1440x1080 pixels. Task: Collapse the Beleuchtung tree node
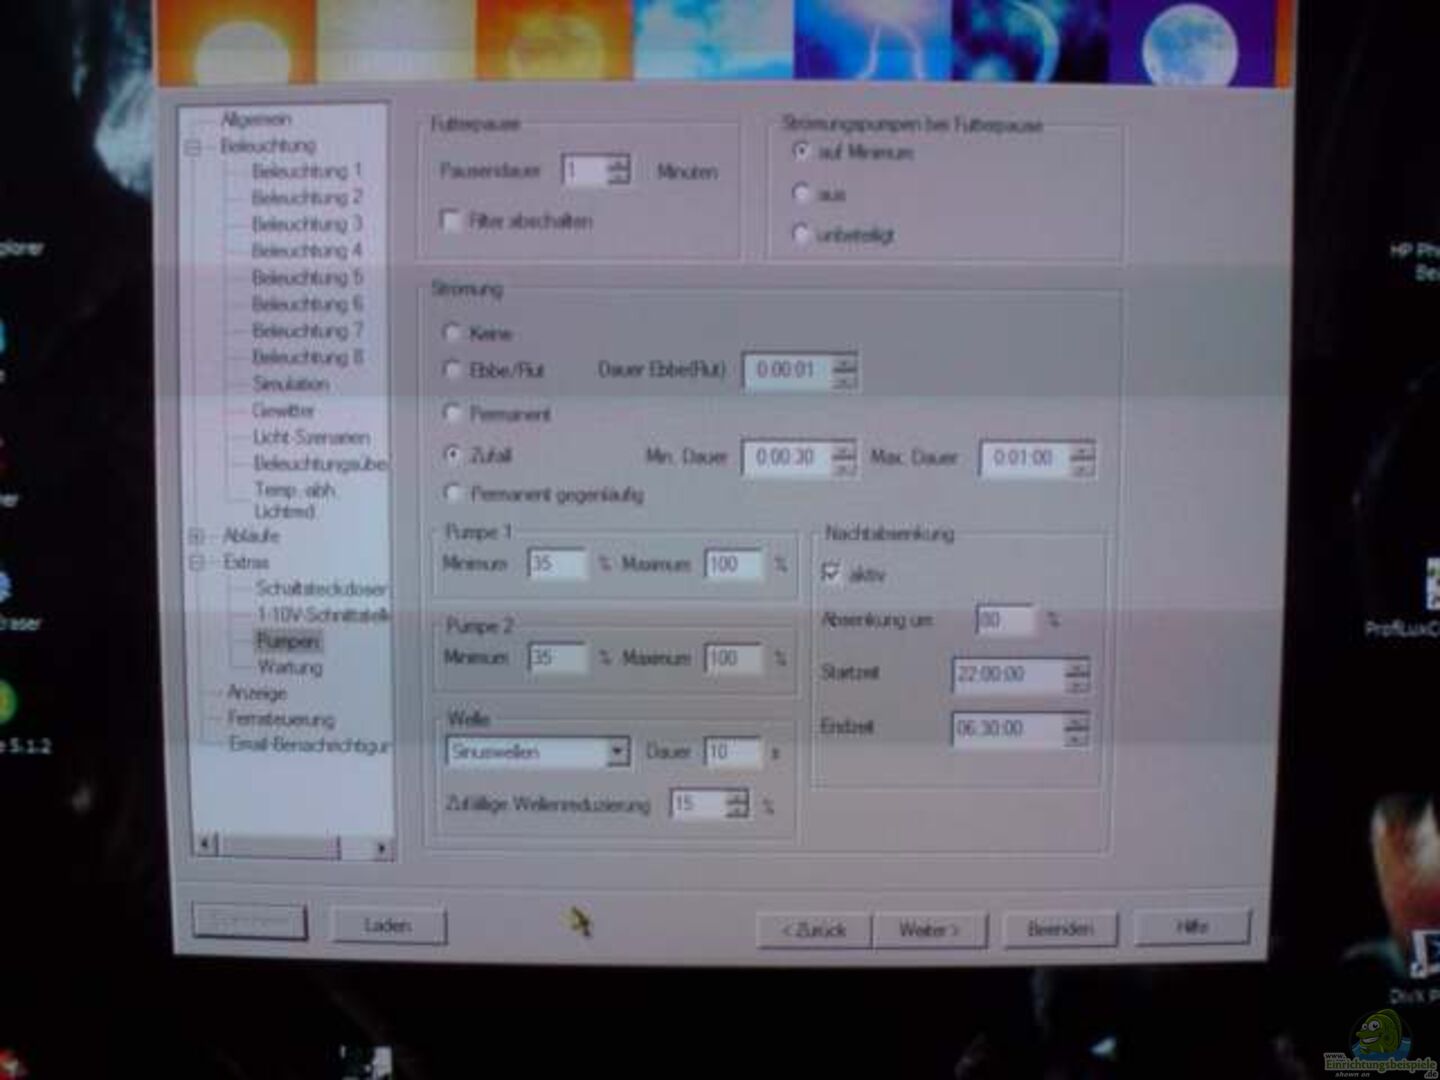point(193,147)
